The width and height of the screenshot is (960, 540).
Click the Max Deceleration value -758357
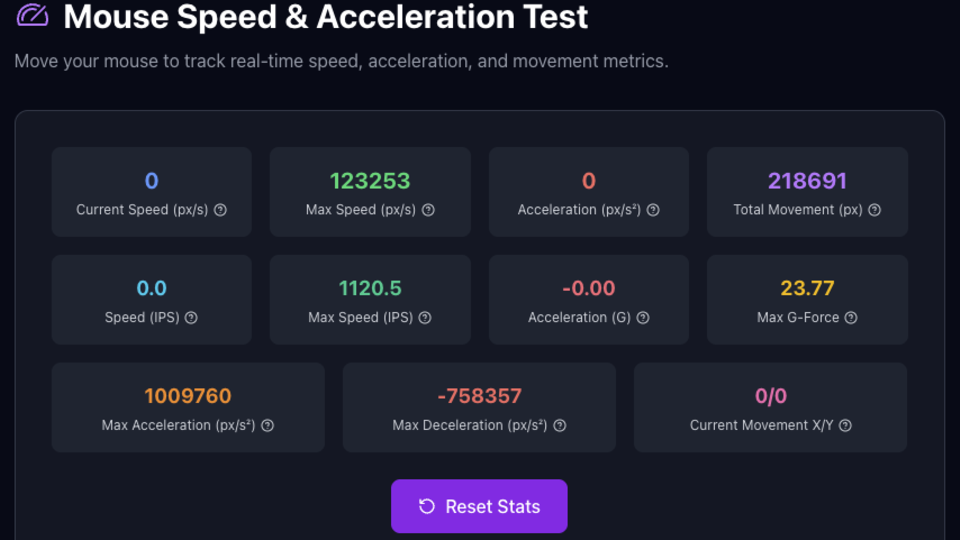[479, 396]
